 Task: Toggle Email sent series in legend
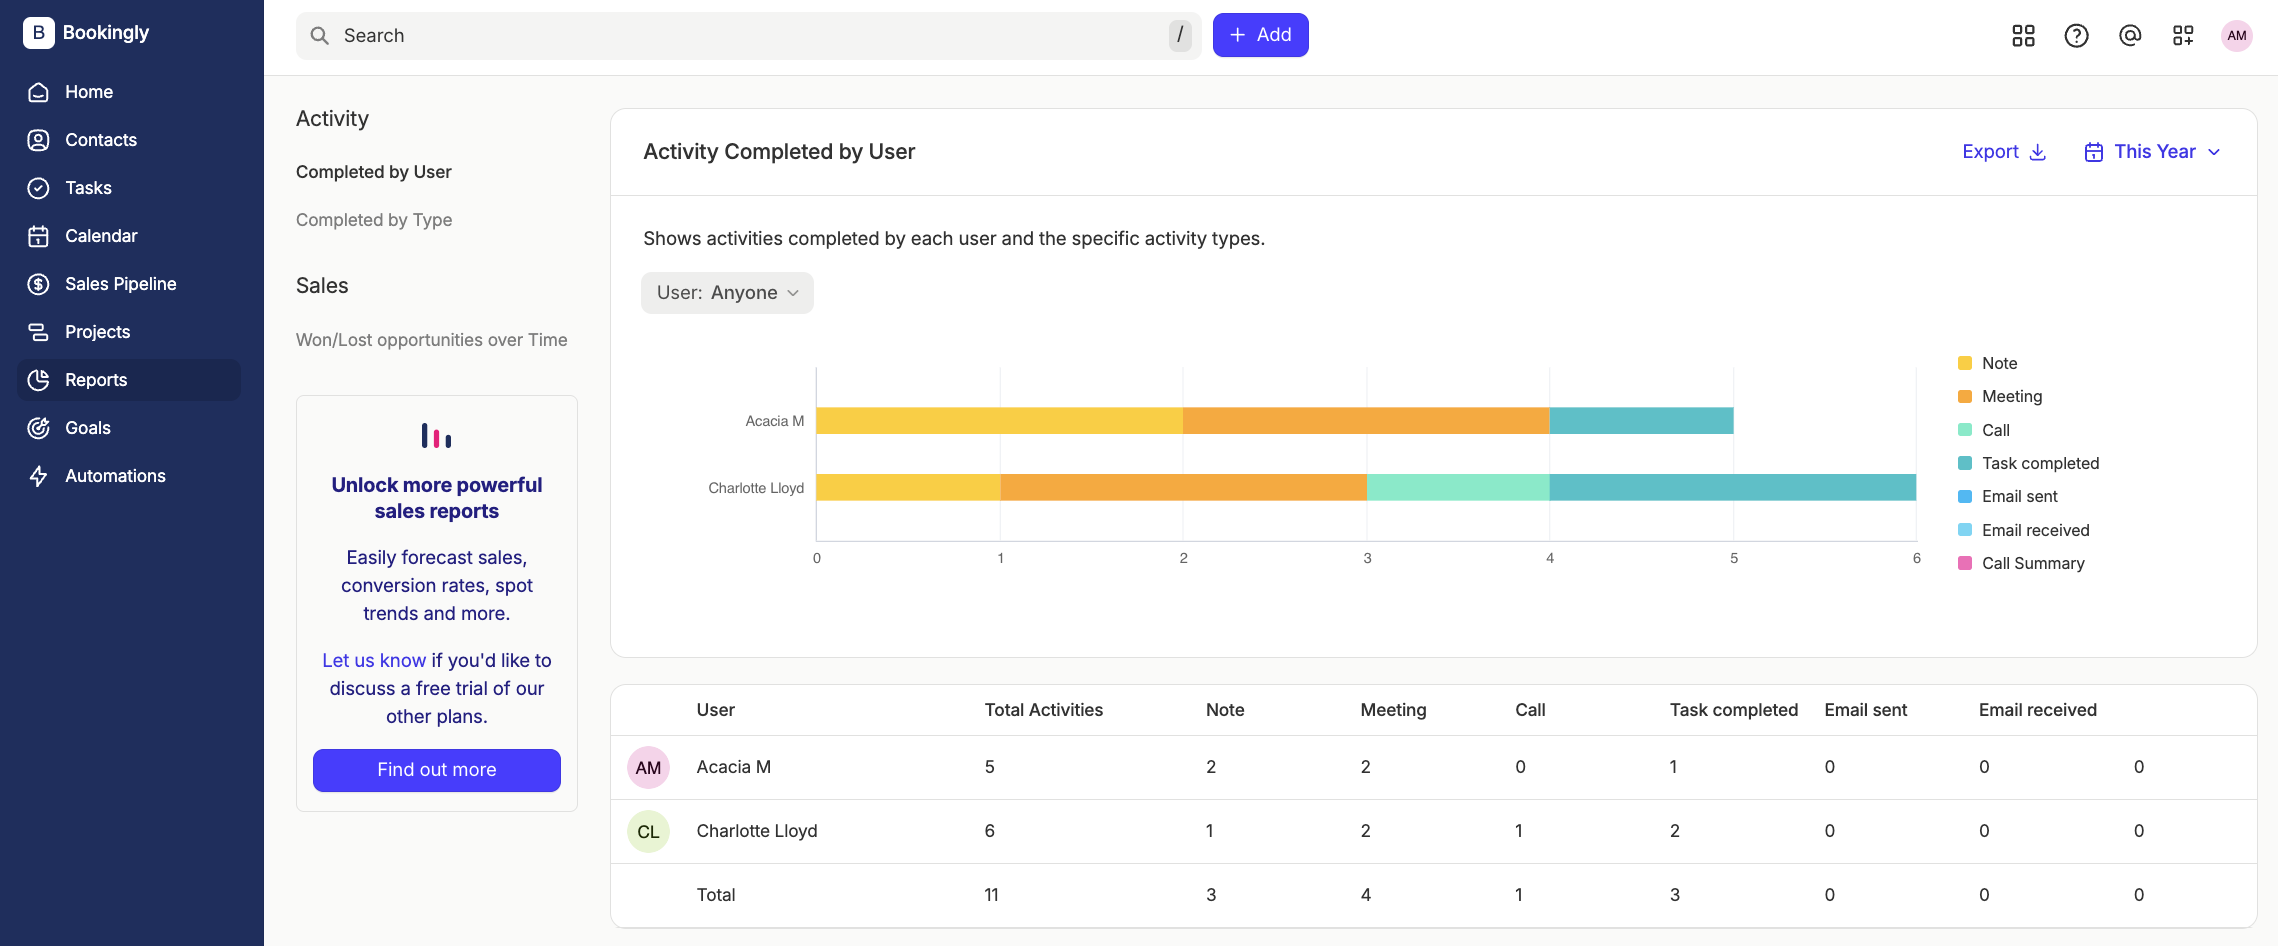point(2007,496)
